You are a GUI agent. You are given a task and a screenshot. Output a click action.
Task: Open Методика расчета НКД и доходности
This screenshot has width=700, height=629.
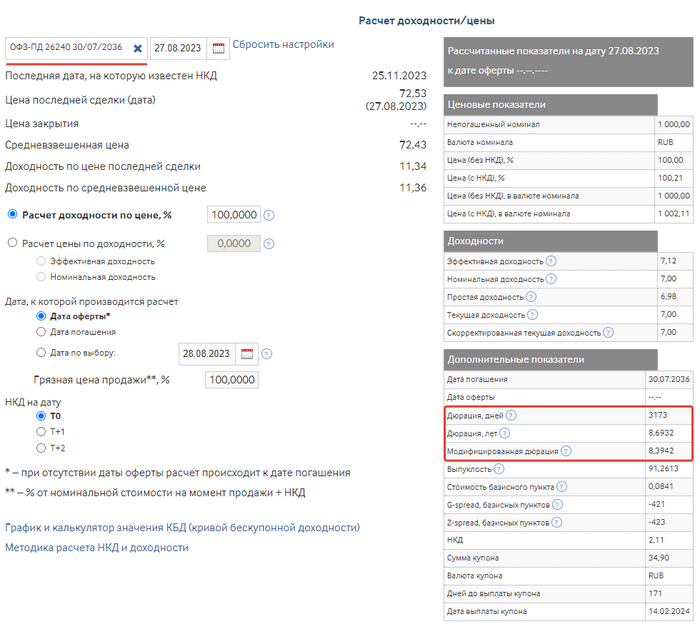[x=96, y=547]
